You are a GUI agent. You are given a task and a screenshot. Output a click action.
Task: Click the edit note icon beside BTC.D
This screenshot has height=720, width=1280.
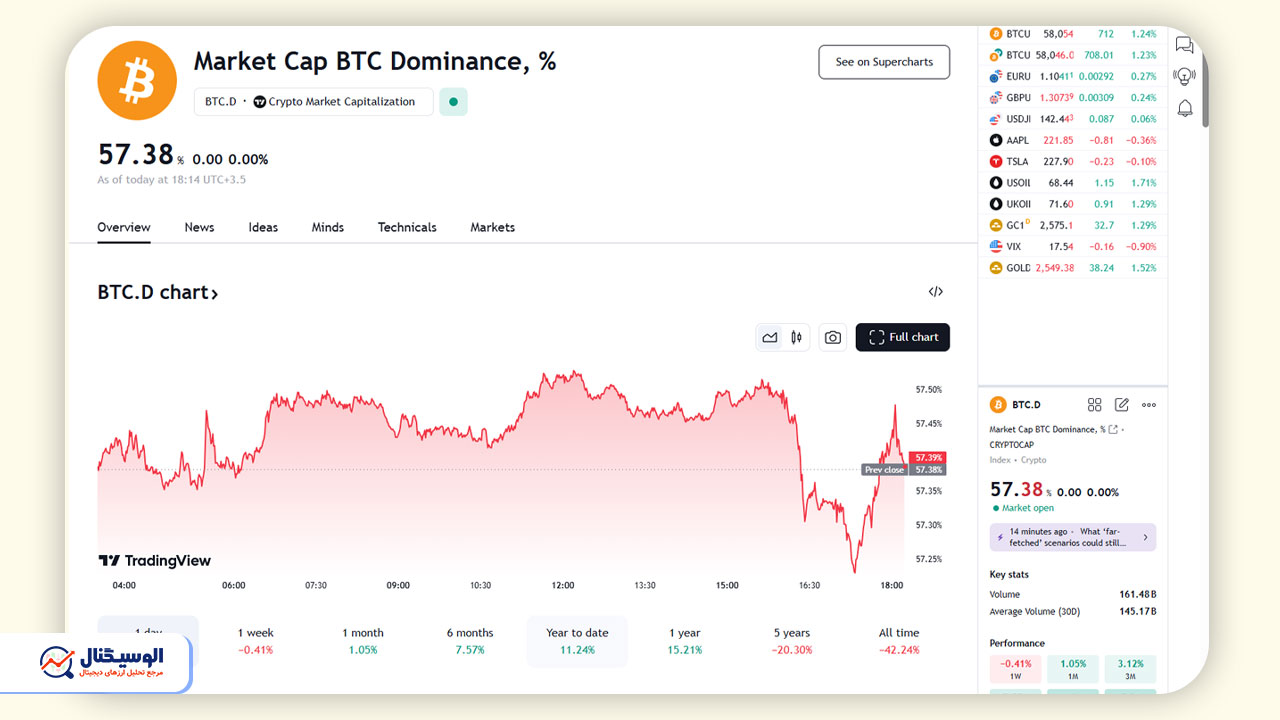point(1122,405)
